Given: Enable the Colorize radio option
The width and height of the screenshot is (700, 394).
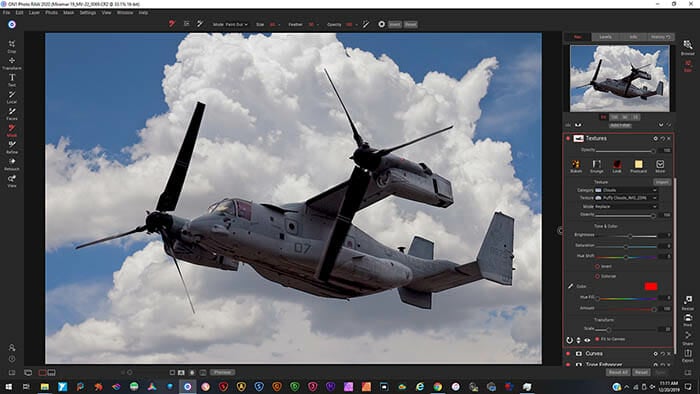Looking at the screenshot, I should click(x=597, y=276).
